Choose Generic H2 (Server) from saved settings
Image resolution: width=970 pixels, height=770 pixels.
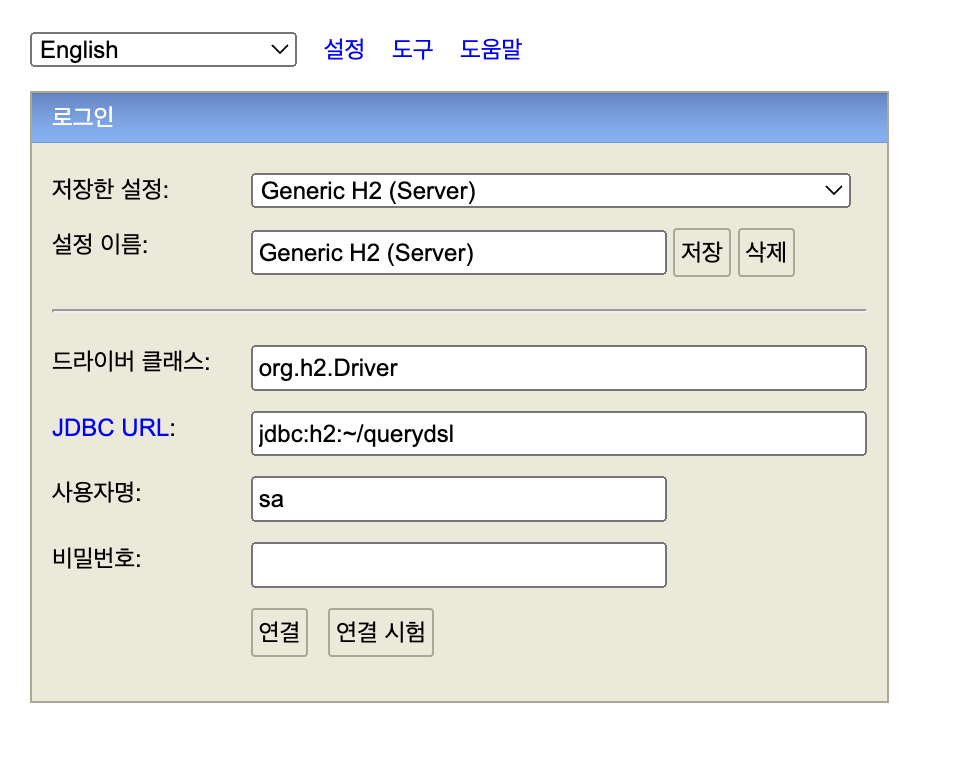click(550, 190)
